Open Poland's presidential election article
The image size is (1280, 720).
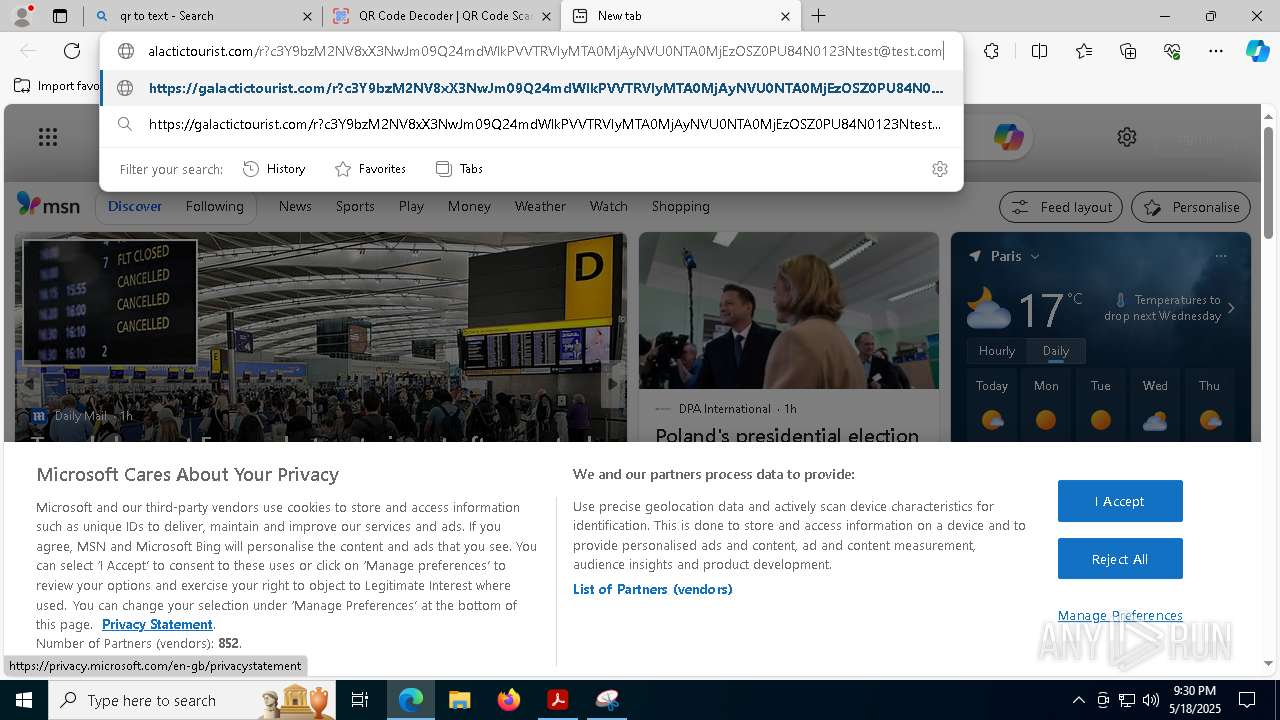787,436
